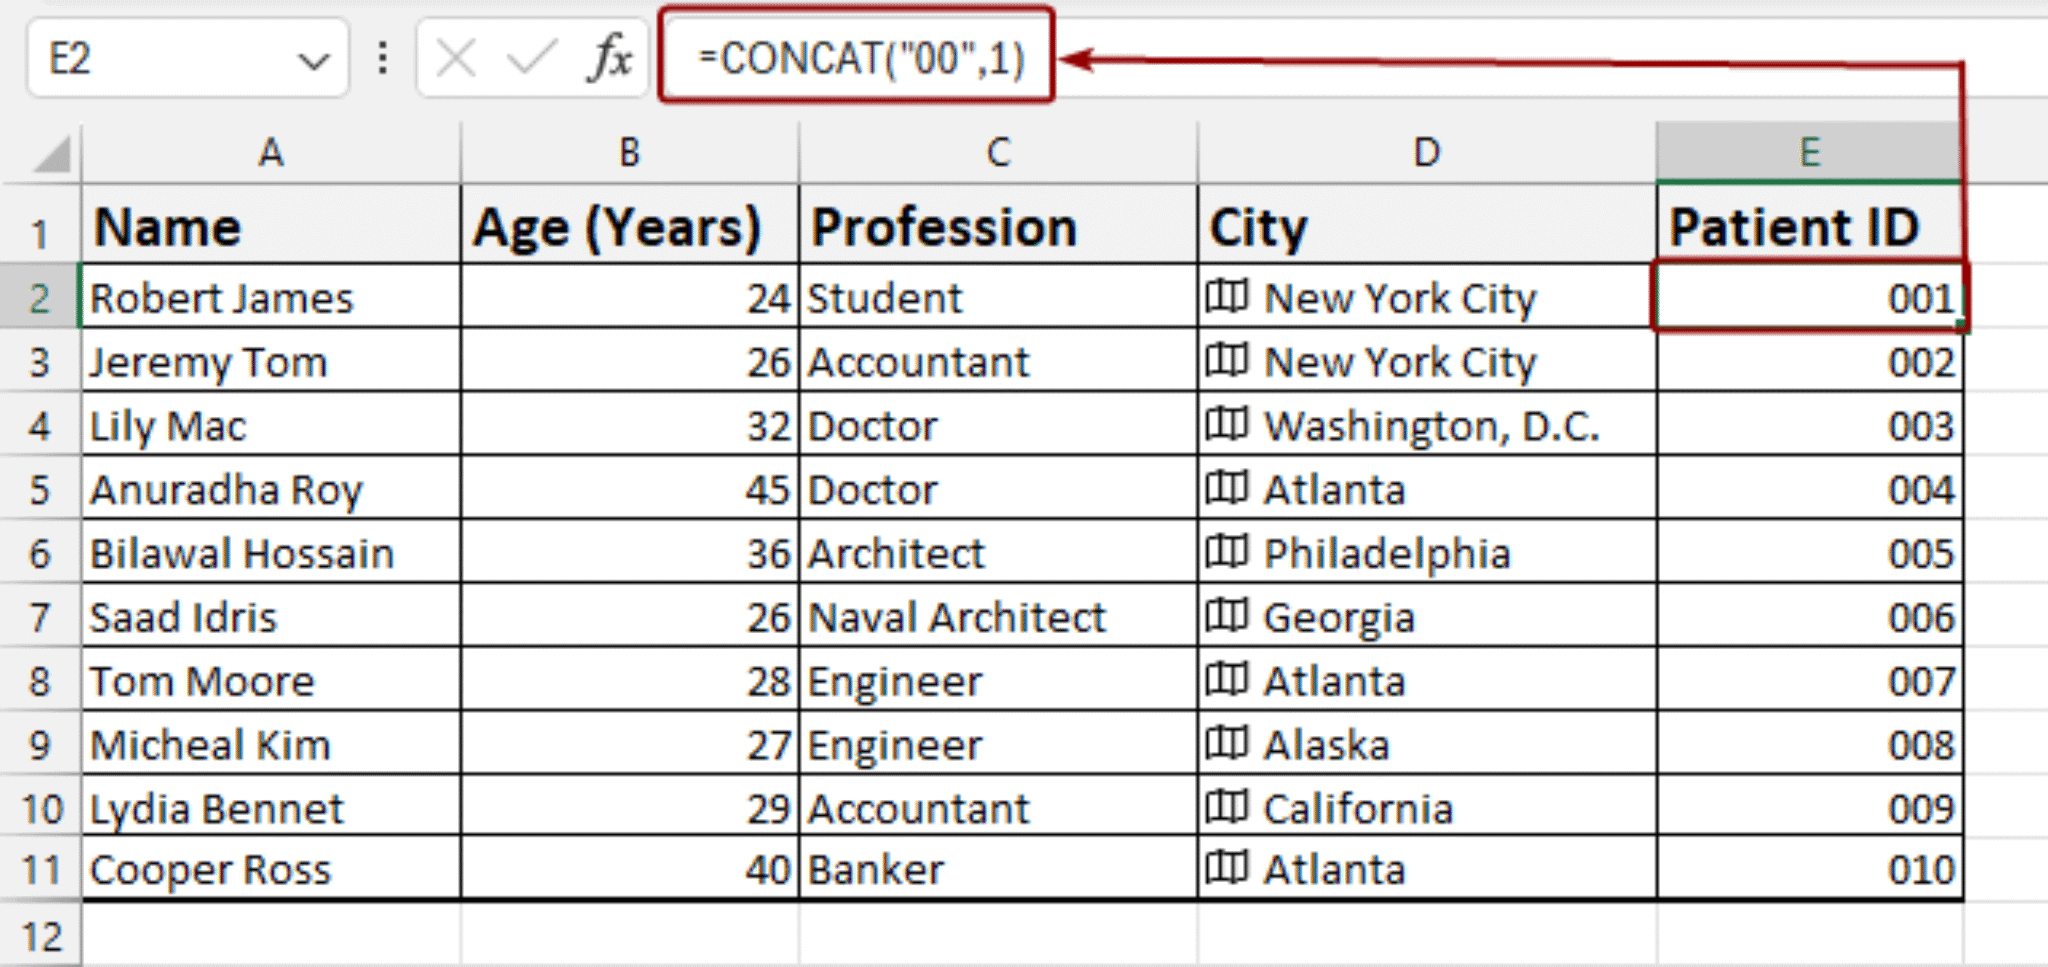Open Insert Function fx dialog

point(609,58)
